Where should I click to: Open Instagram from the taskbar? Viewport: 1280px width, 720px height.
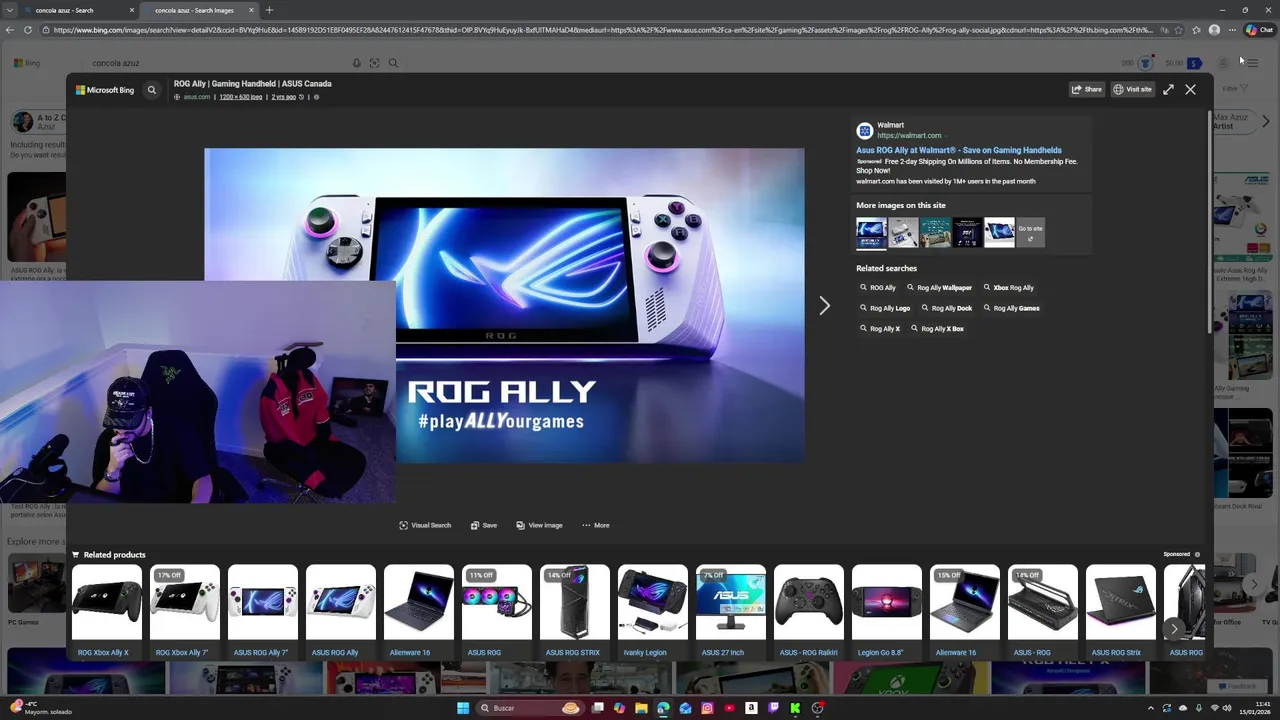[707, 708]
